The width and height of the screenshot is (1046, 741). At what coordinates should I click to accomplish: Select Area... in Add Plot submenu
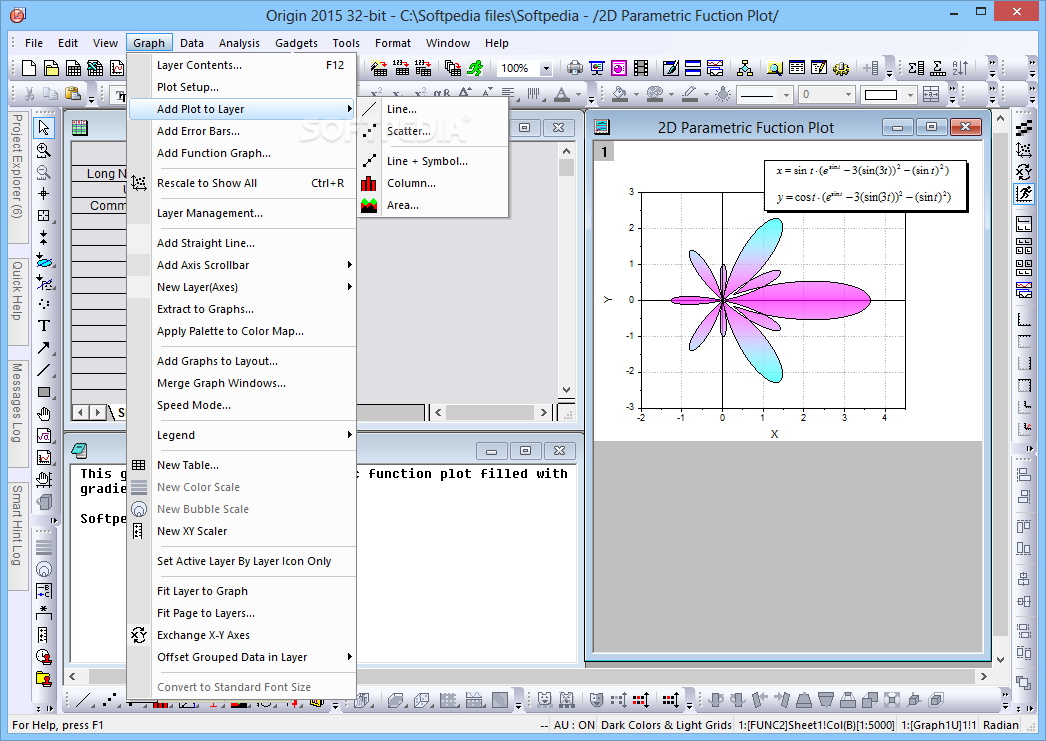433,205
